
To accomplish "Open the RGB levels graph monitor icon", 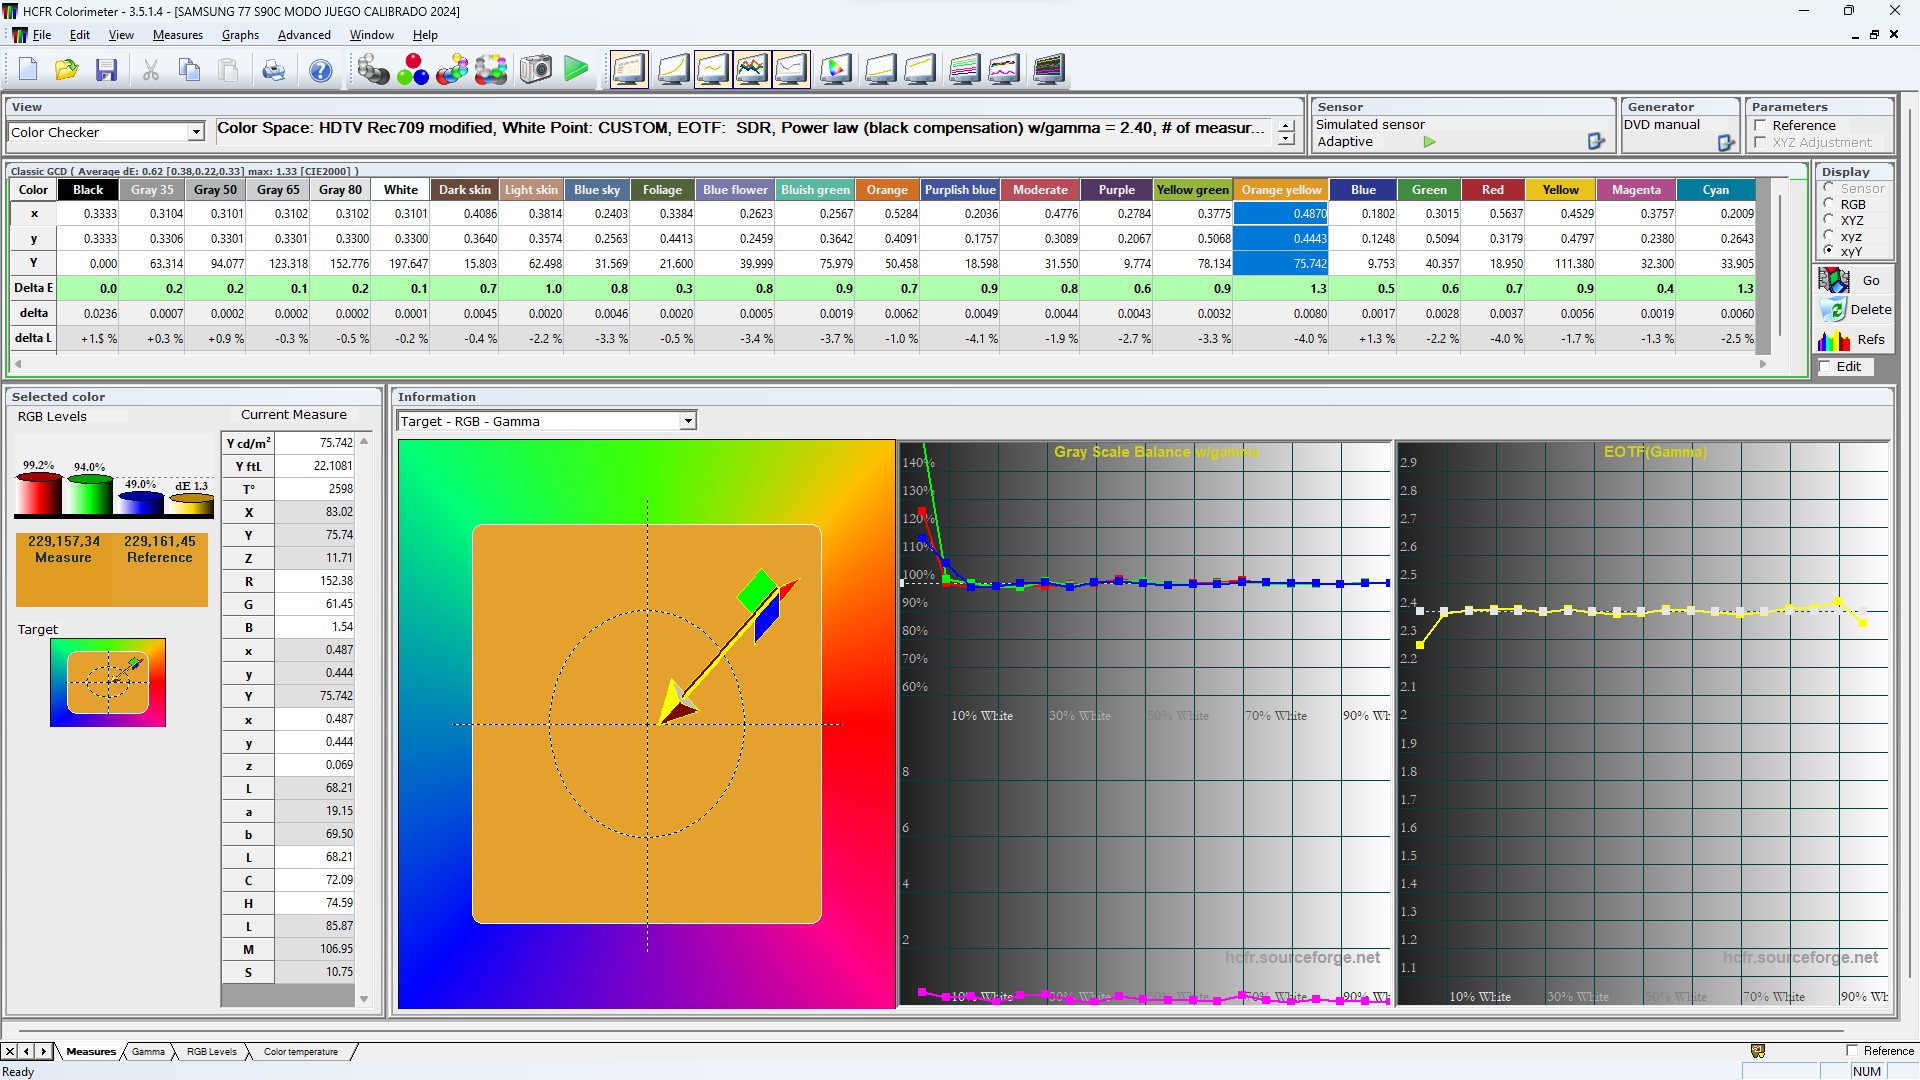I will (752, 69).
